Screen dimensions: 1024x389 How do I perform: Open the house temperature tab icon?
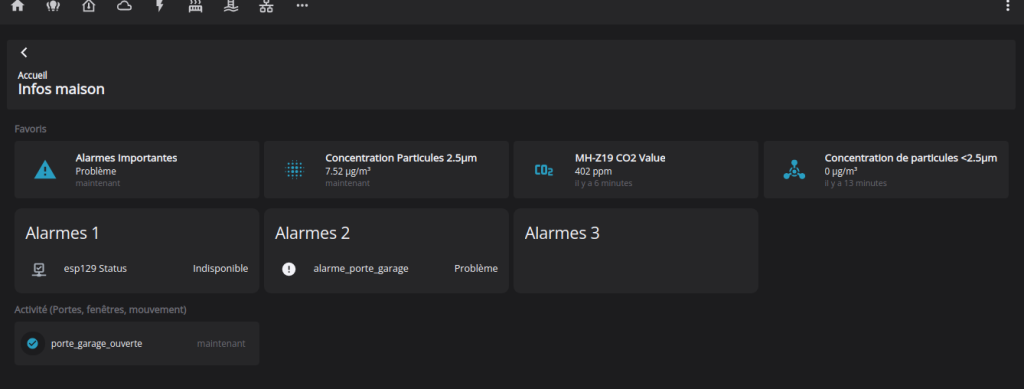pyautogui.click(x=89, y=6)
